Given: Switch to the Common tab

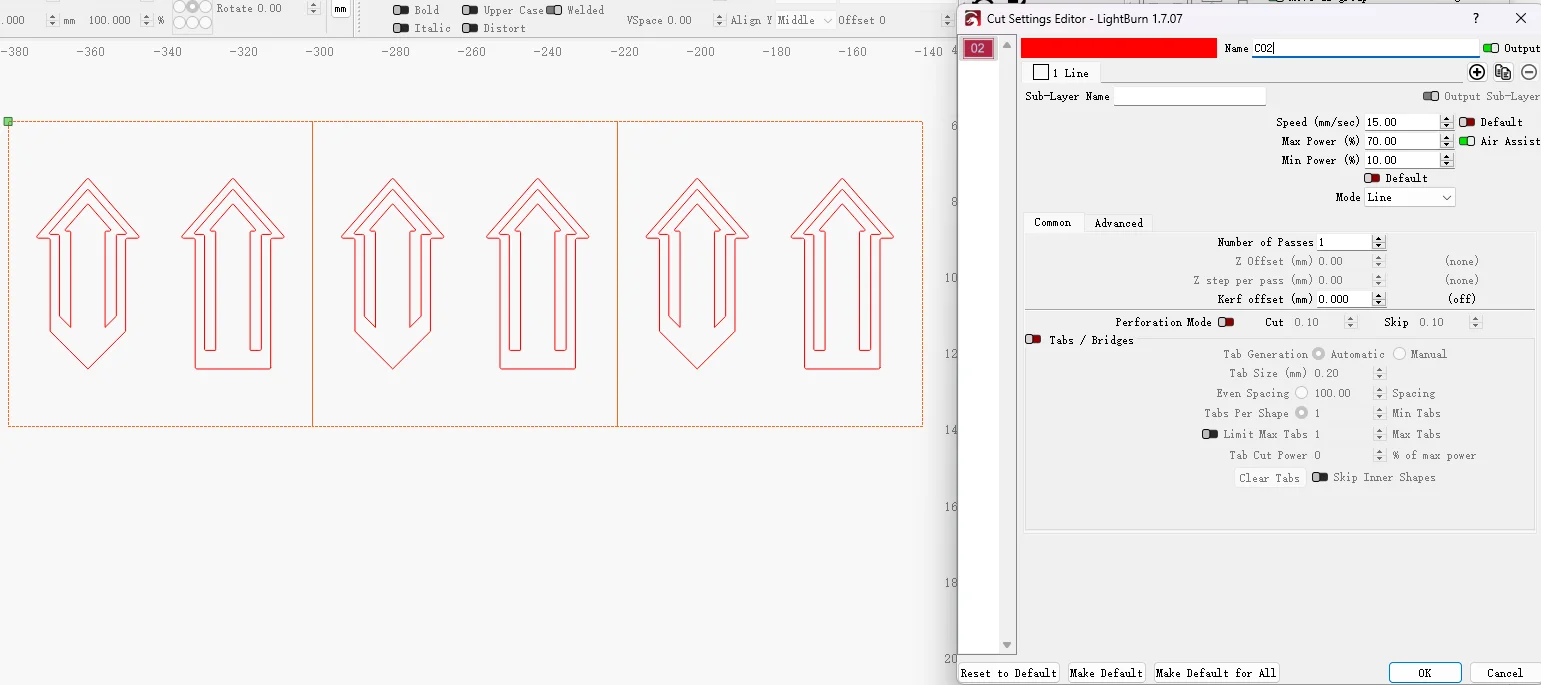Looking at the screenshot, I should (1052, 223).
